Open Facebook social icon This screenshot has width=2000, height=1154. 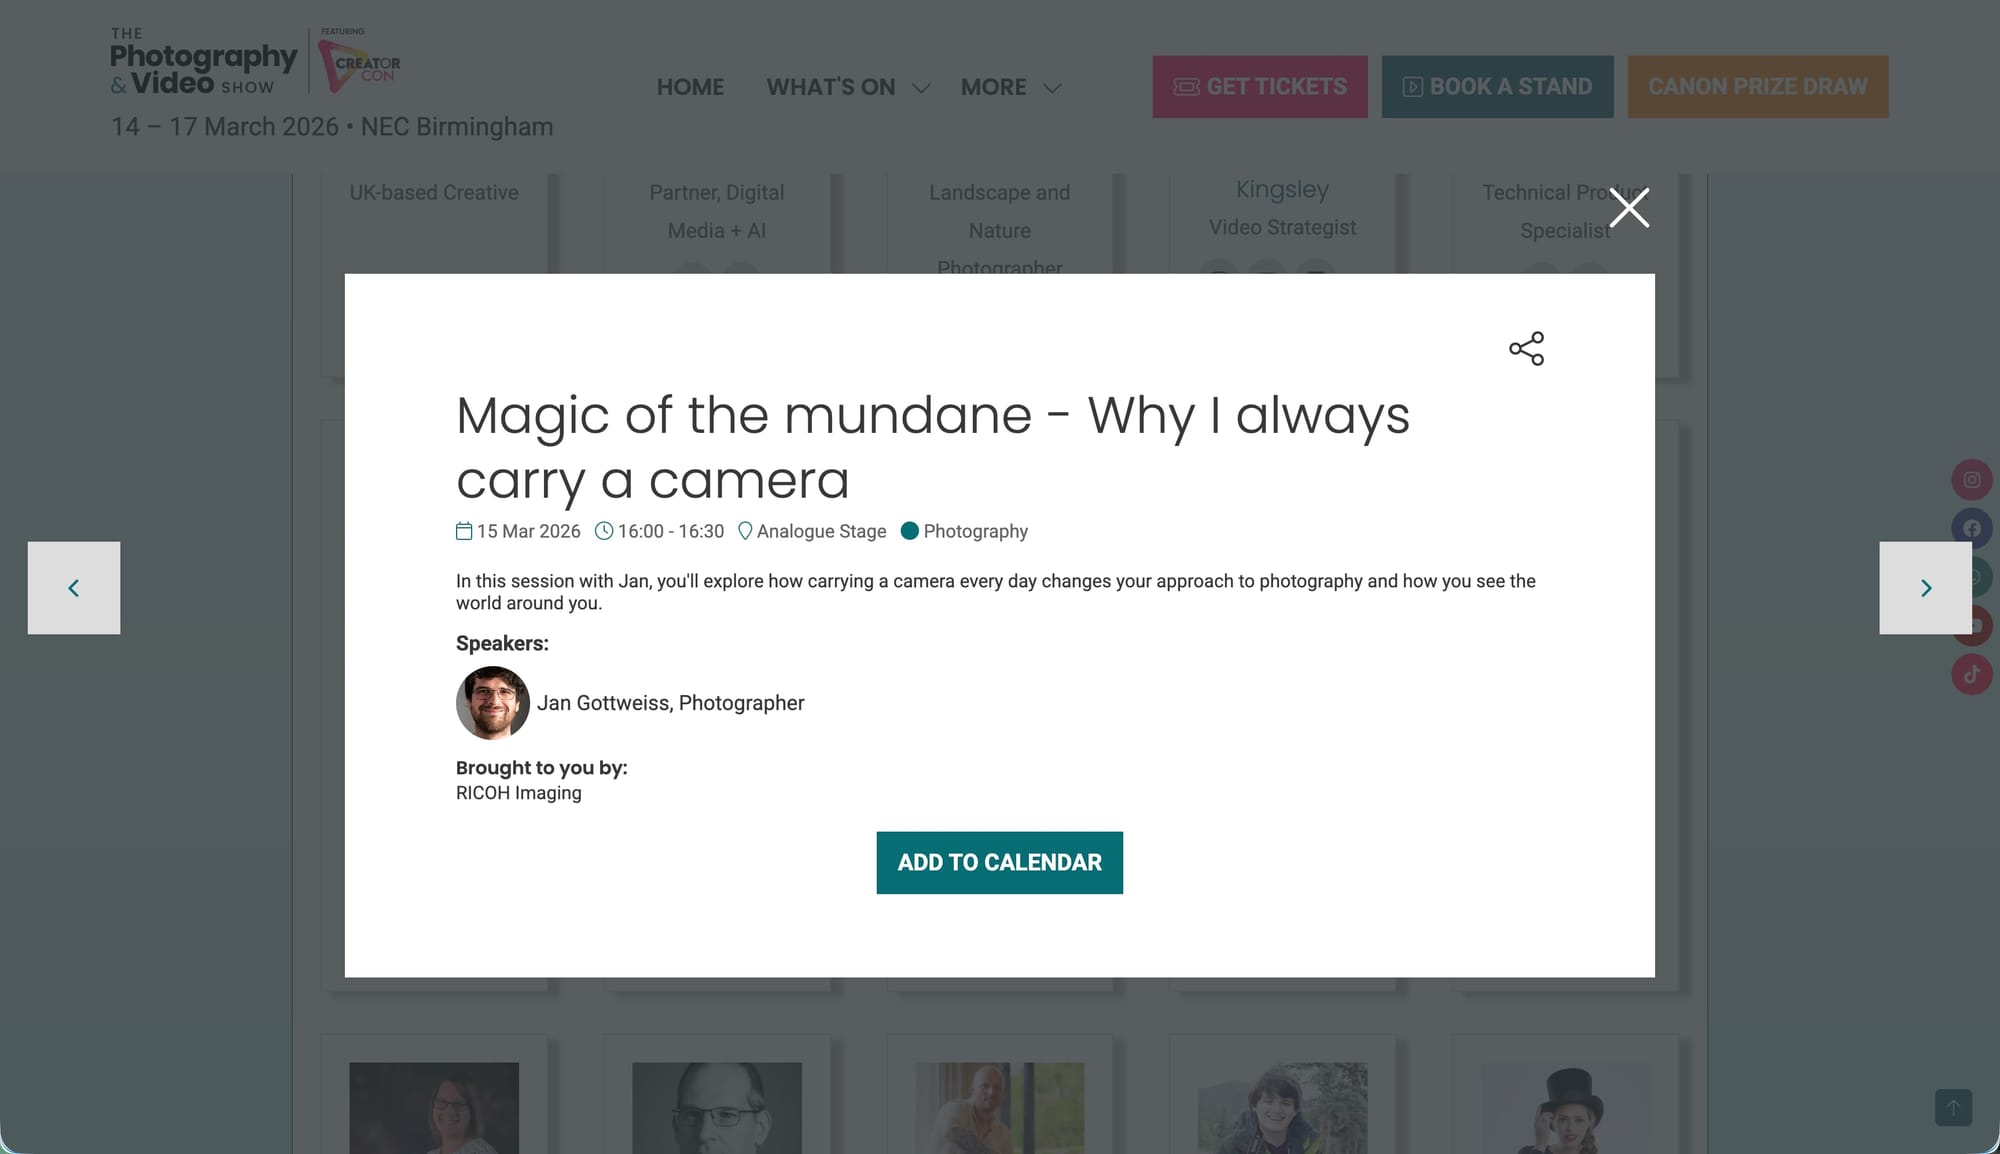point(1972,528)
